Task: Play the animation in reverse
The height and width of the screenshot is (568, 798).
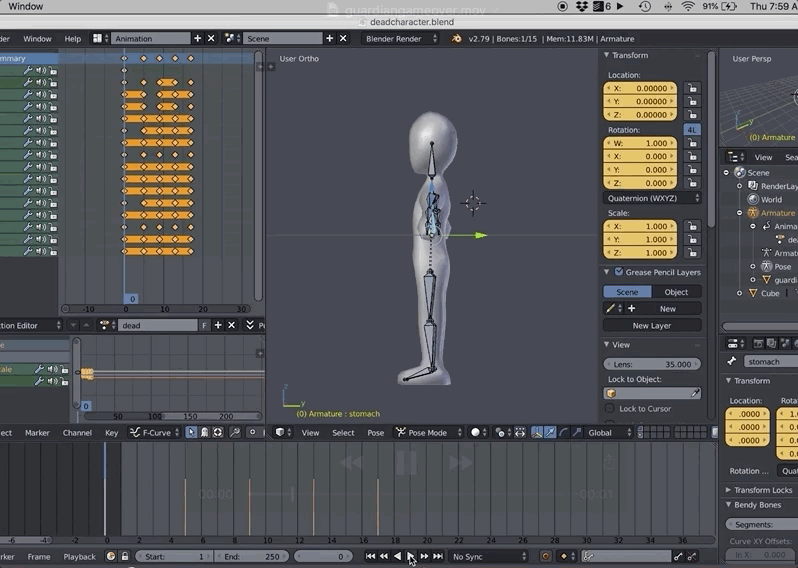Action: click(397, 557)
